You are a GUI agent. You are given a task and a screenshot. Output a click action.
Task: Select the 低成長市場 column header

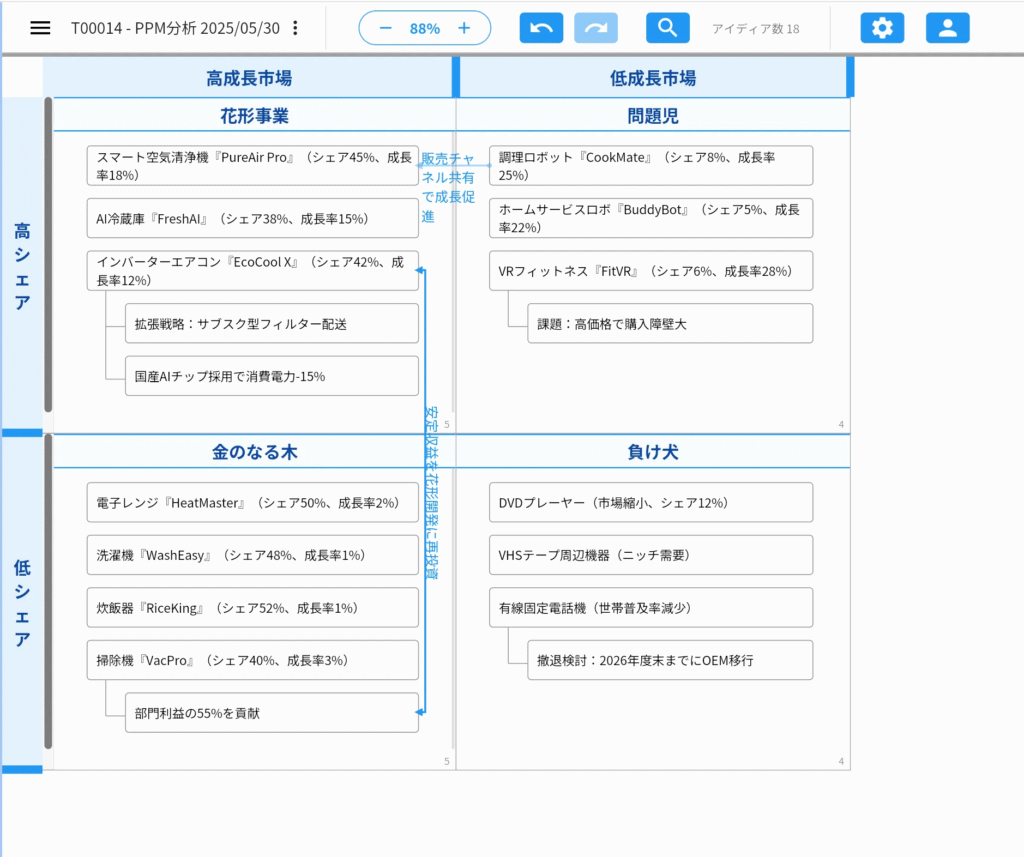tap(652, 78)
